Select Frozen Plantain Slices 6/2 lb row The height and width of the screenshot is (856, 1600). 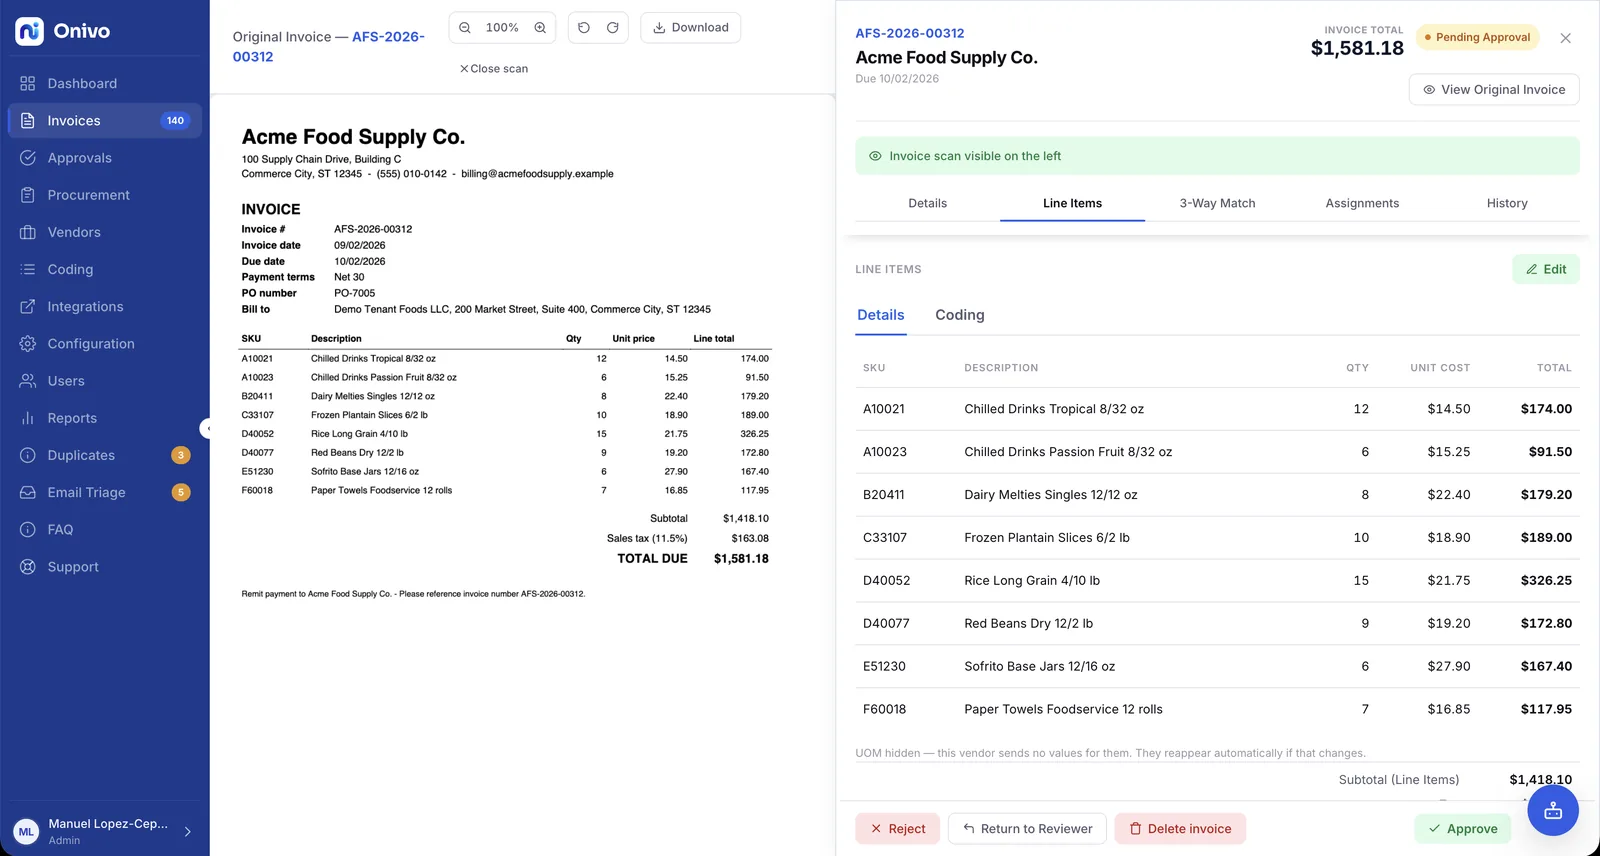tap(1217, 538)
